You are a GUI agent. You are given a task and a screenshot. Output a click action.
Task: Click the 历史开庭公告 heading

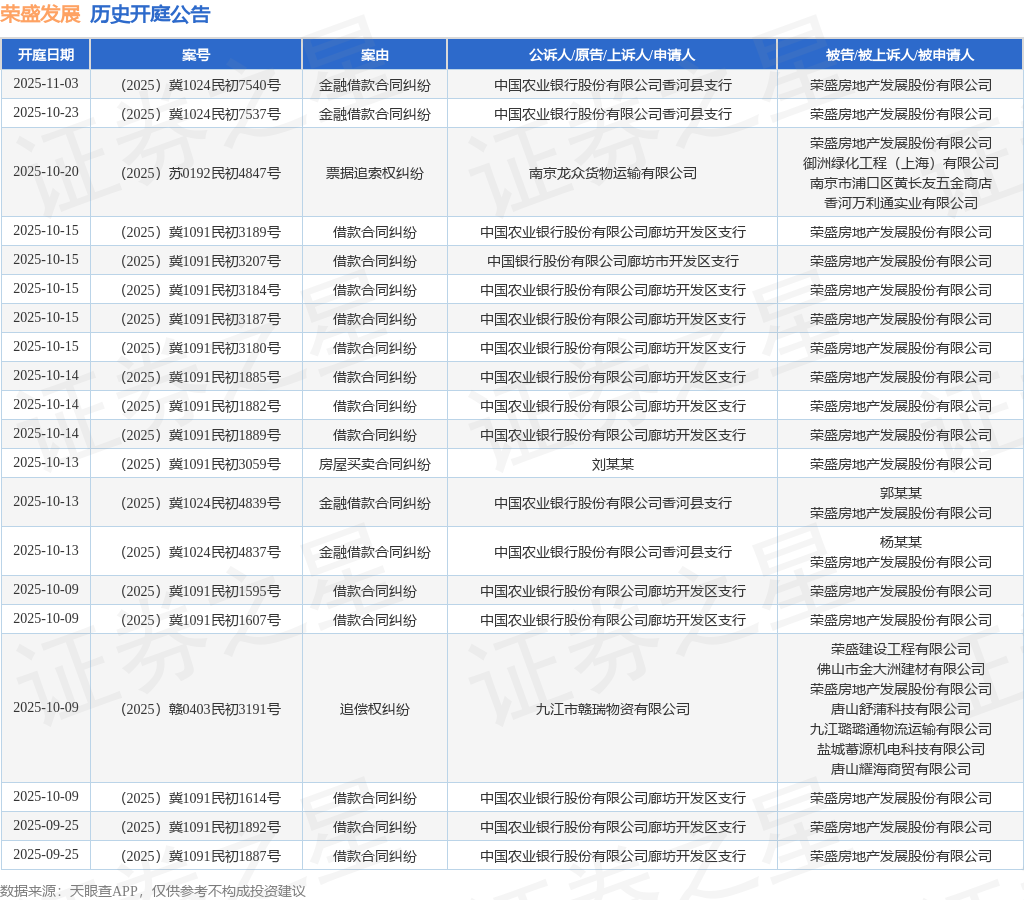coord(150,14)
